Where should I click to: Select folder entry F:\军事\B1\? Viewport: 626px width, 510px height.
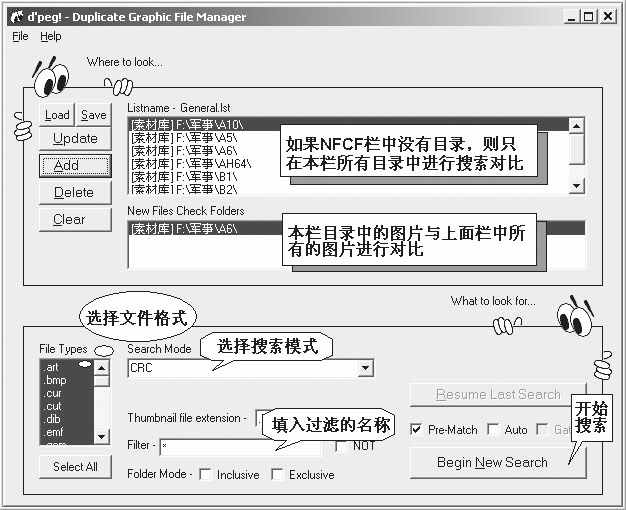(349, 176)
